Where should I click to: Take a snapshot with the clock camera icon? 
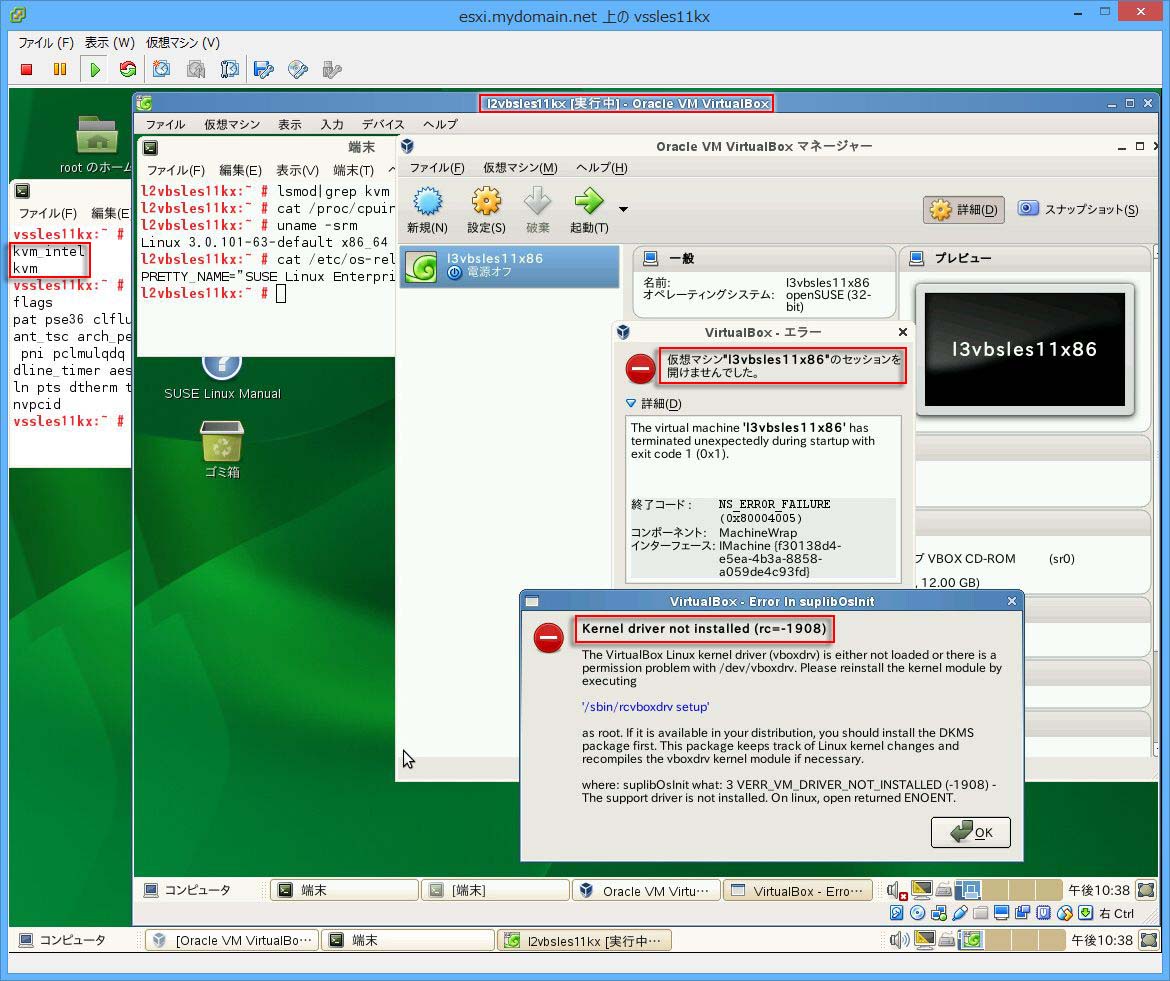161,69
